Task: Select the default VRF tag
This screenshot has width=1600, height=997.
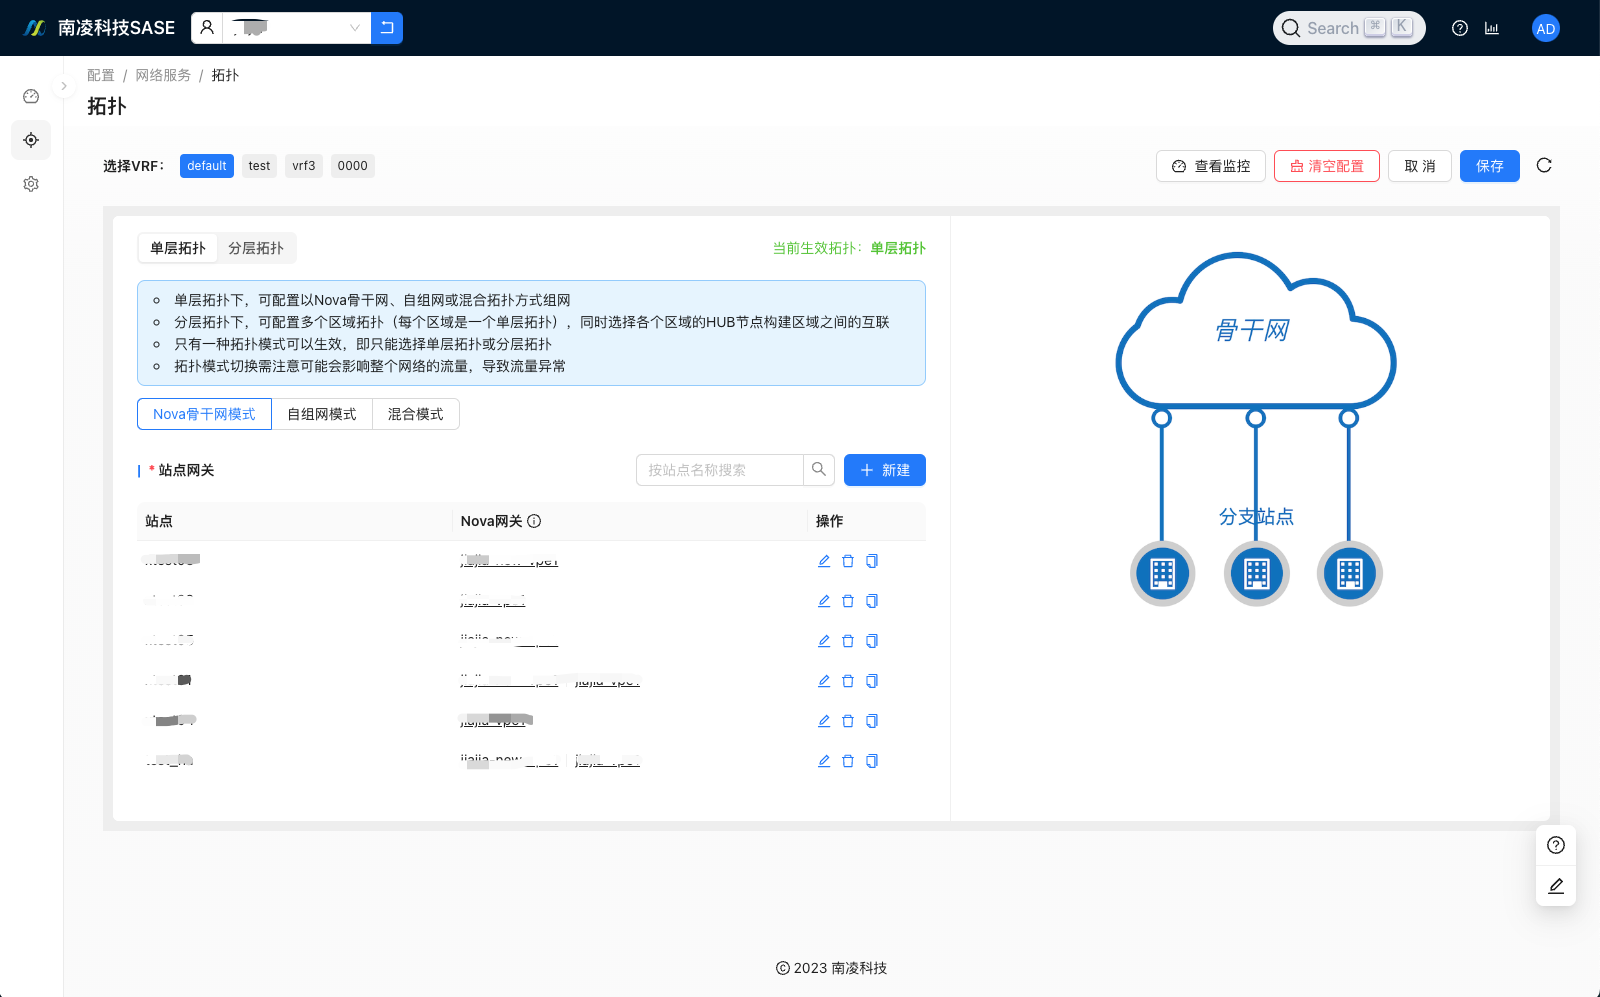Action: 207,166
